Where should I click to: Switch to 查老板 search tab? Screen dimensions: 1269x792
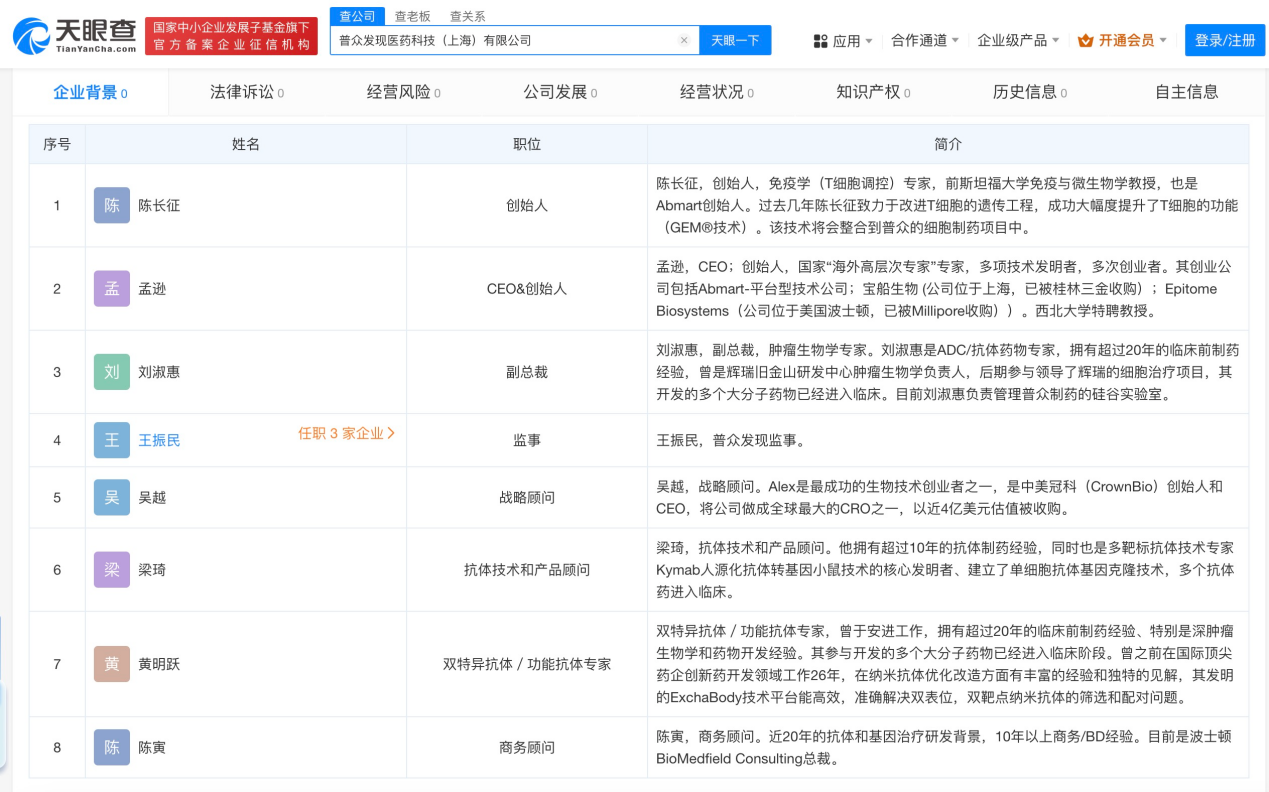tap(412, 16)
